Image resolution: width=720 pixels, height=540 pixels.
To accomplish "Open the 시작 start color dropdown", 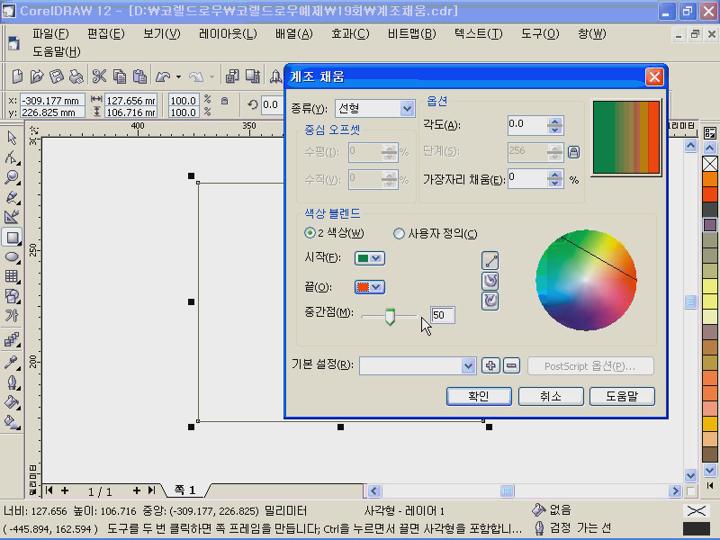I will coord(370,258).
